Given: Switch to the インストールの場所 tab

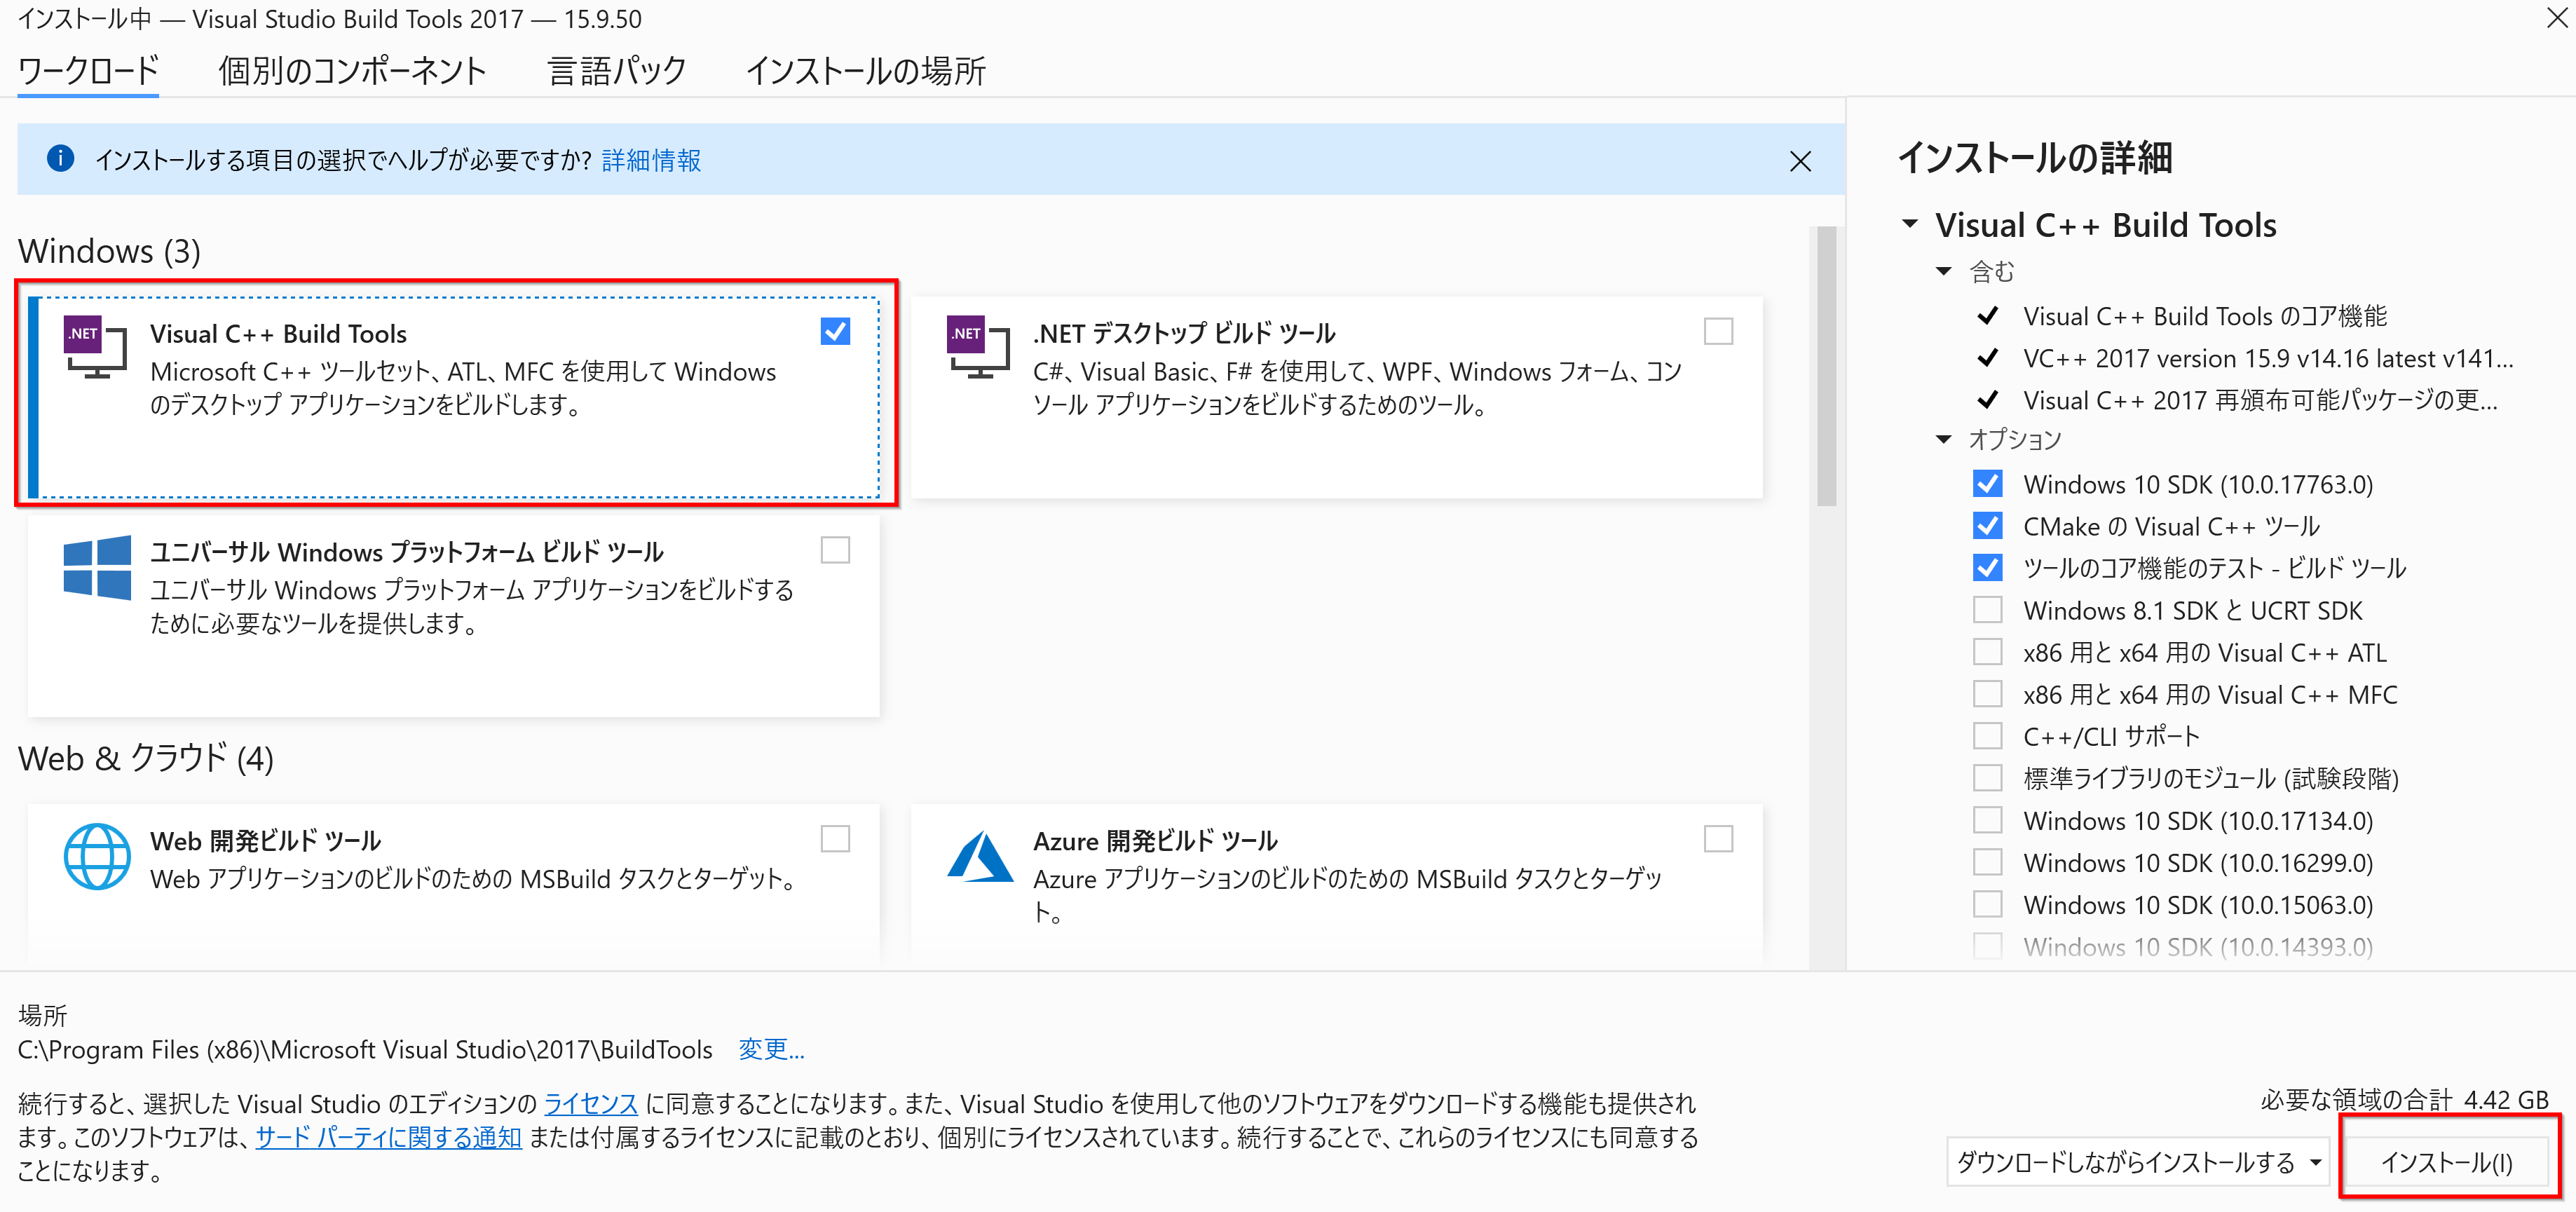Looking at the screenshot, I should pyautogui.click(x=866, y=70).
